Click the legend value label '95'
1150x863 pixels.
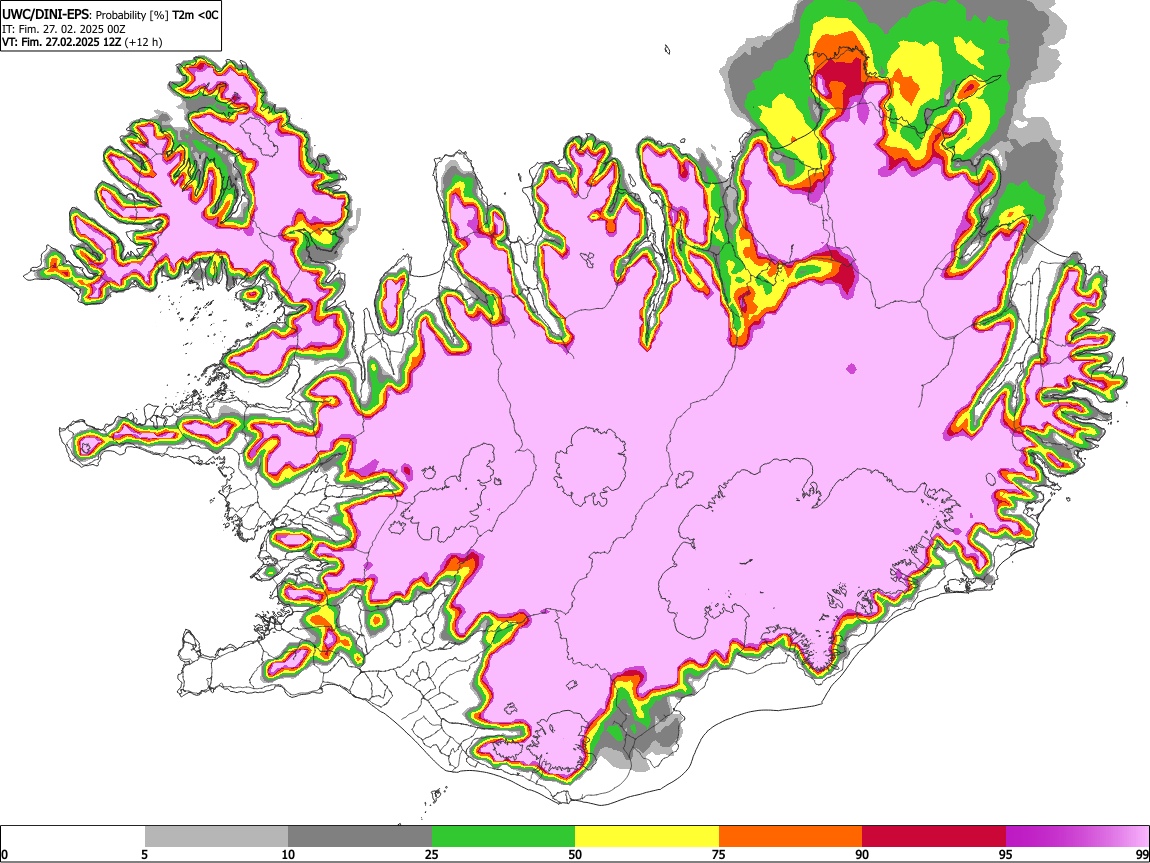tap(1006, 854)
